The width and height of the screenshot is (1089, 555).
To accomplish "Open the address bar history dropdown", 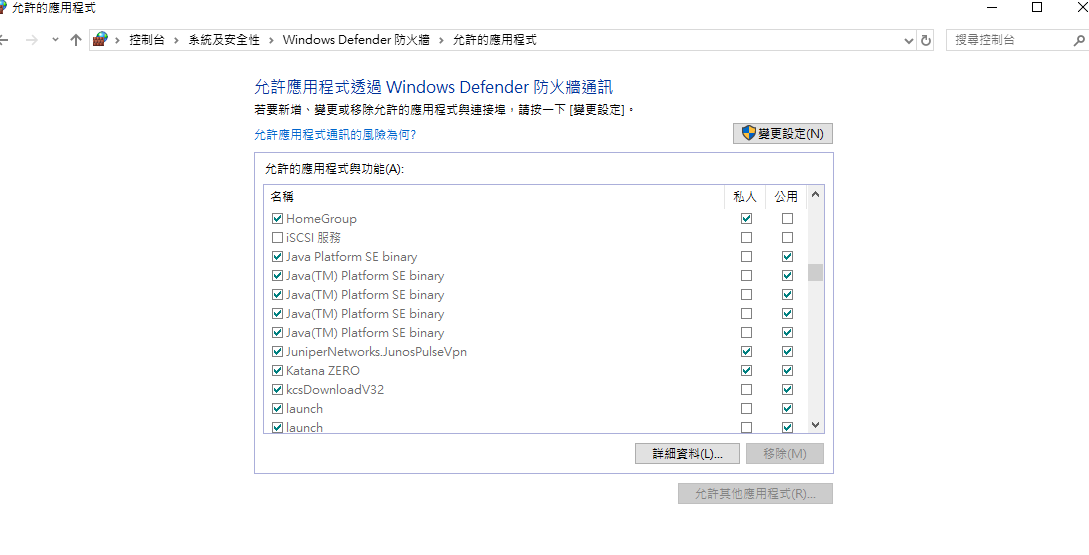I will coord(908,40).
